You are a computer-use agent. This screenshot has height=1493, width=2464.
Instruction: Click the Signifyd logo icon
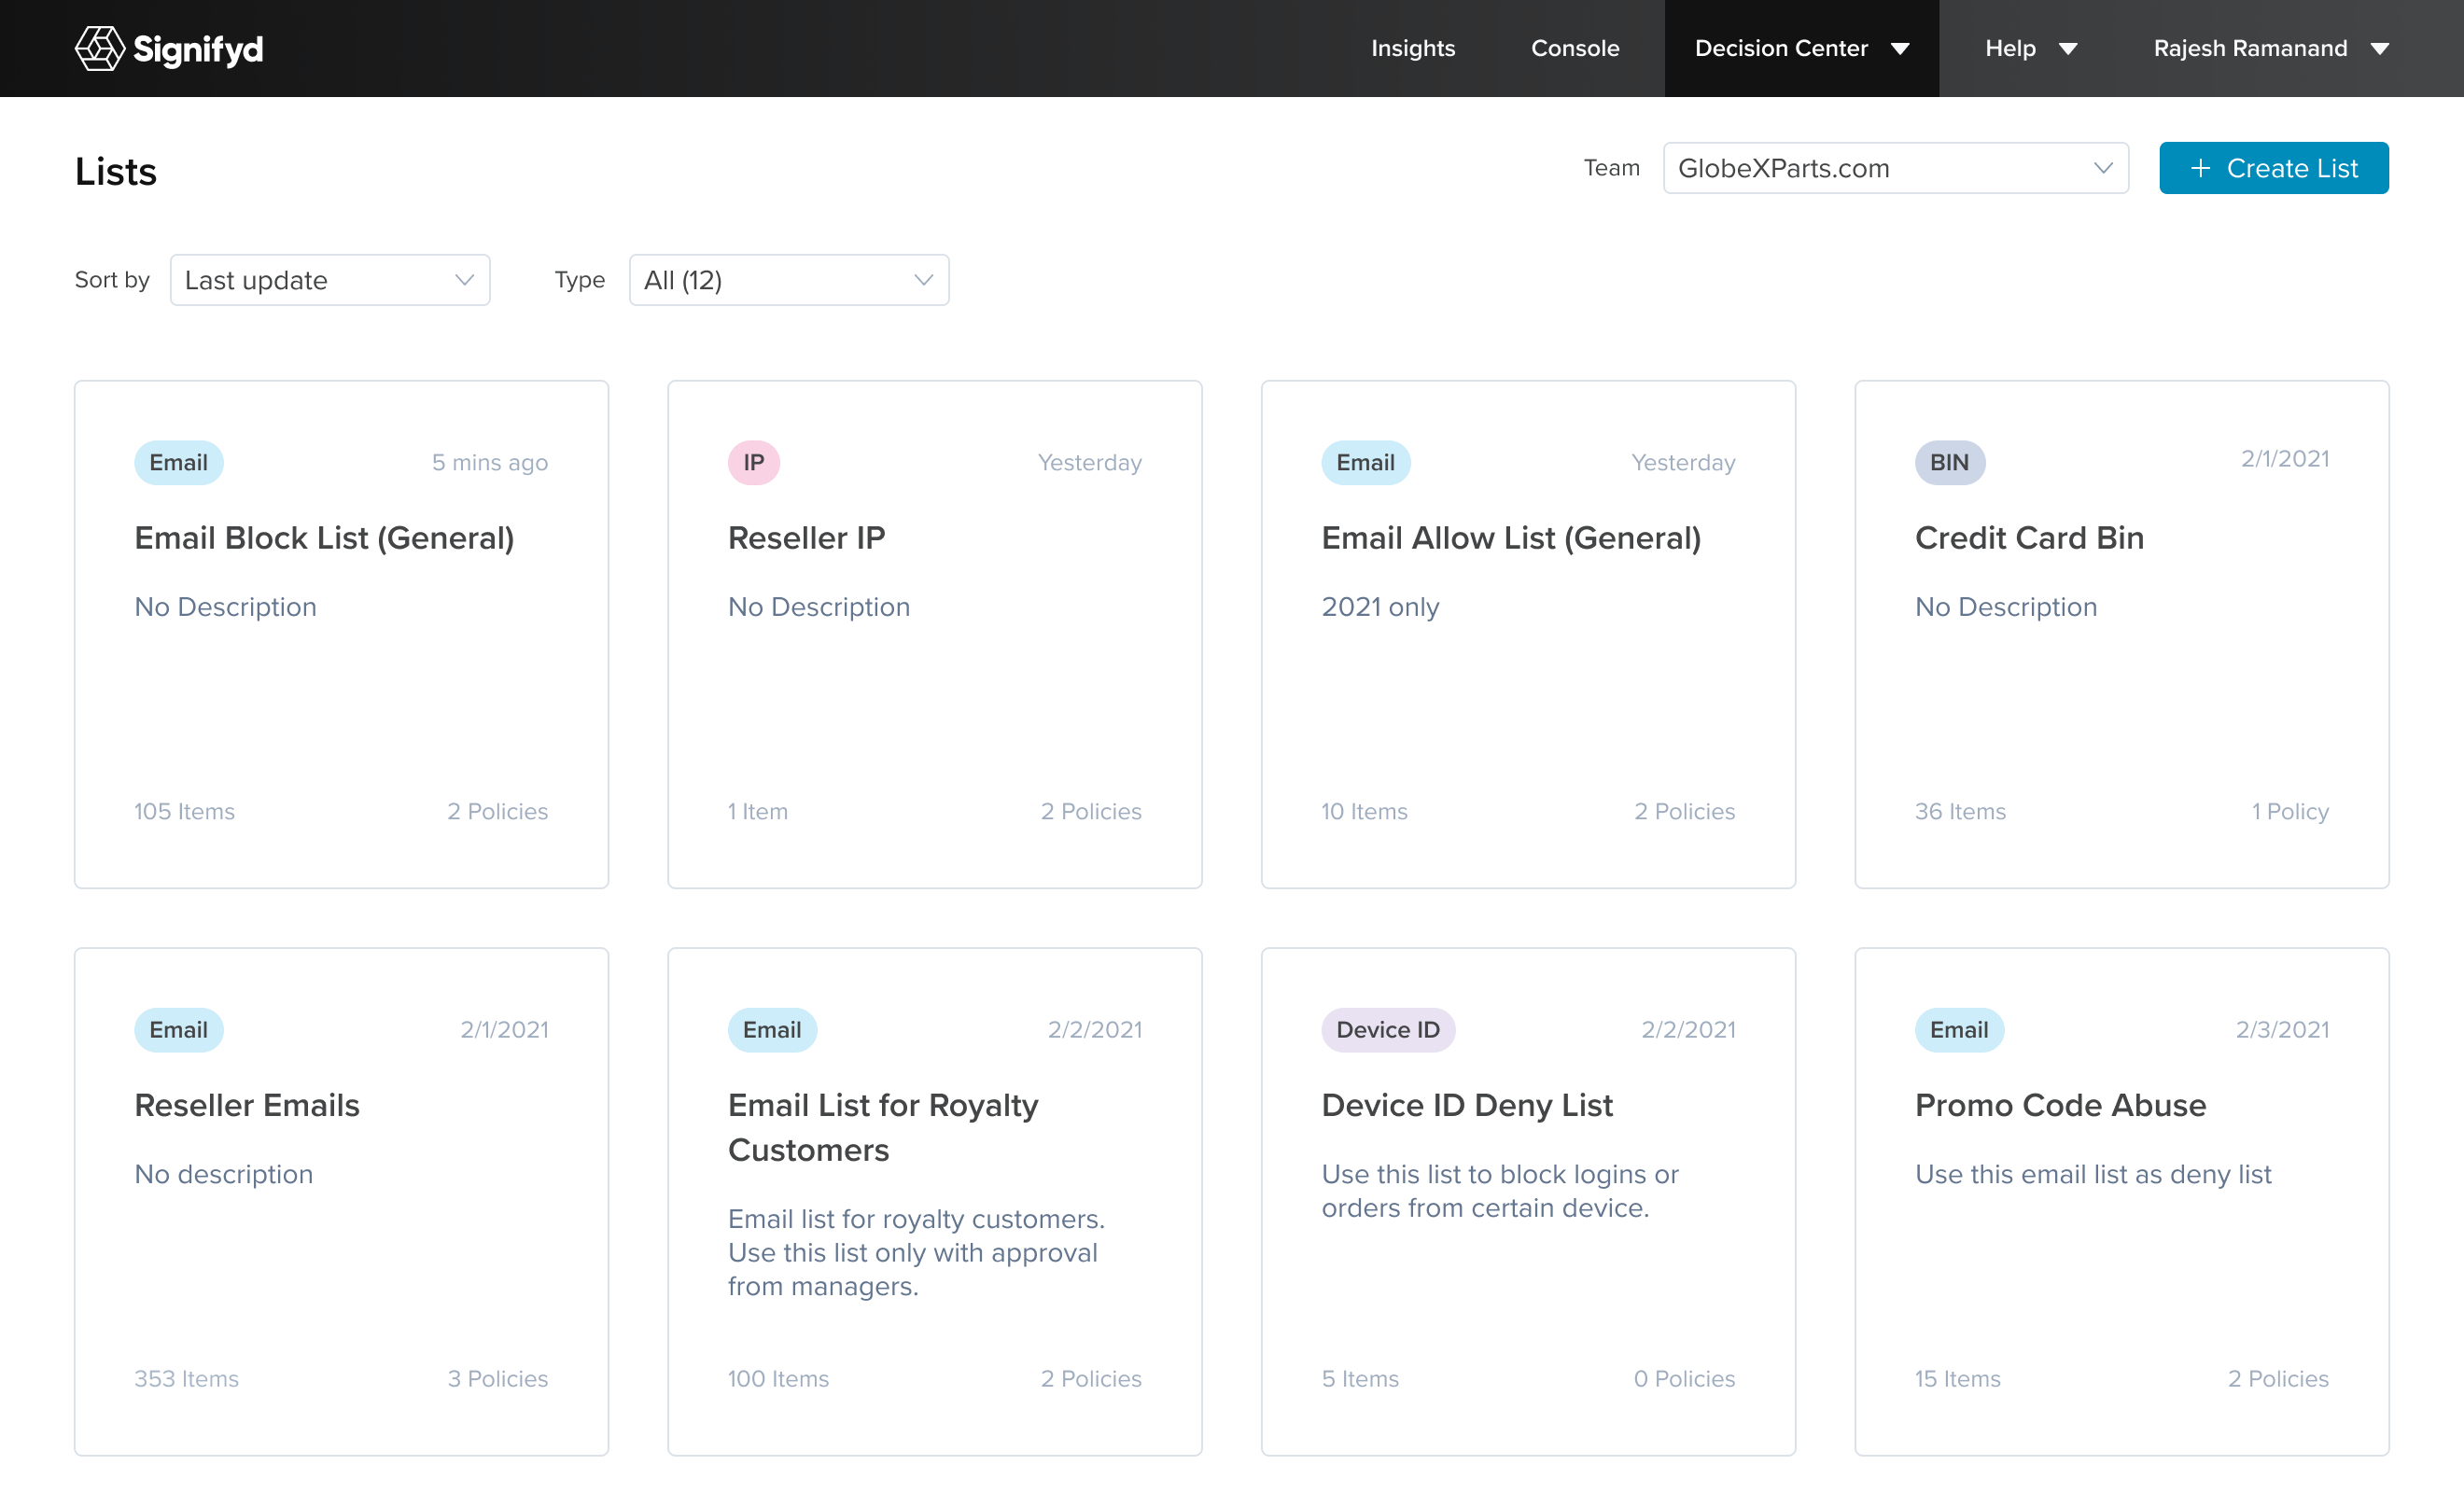(100, 48)
